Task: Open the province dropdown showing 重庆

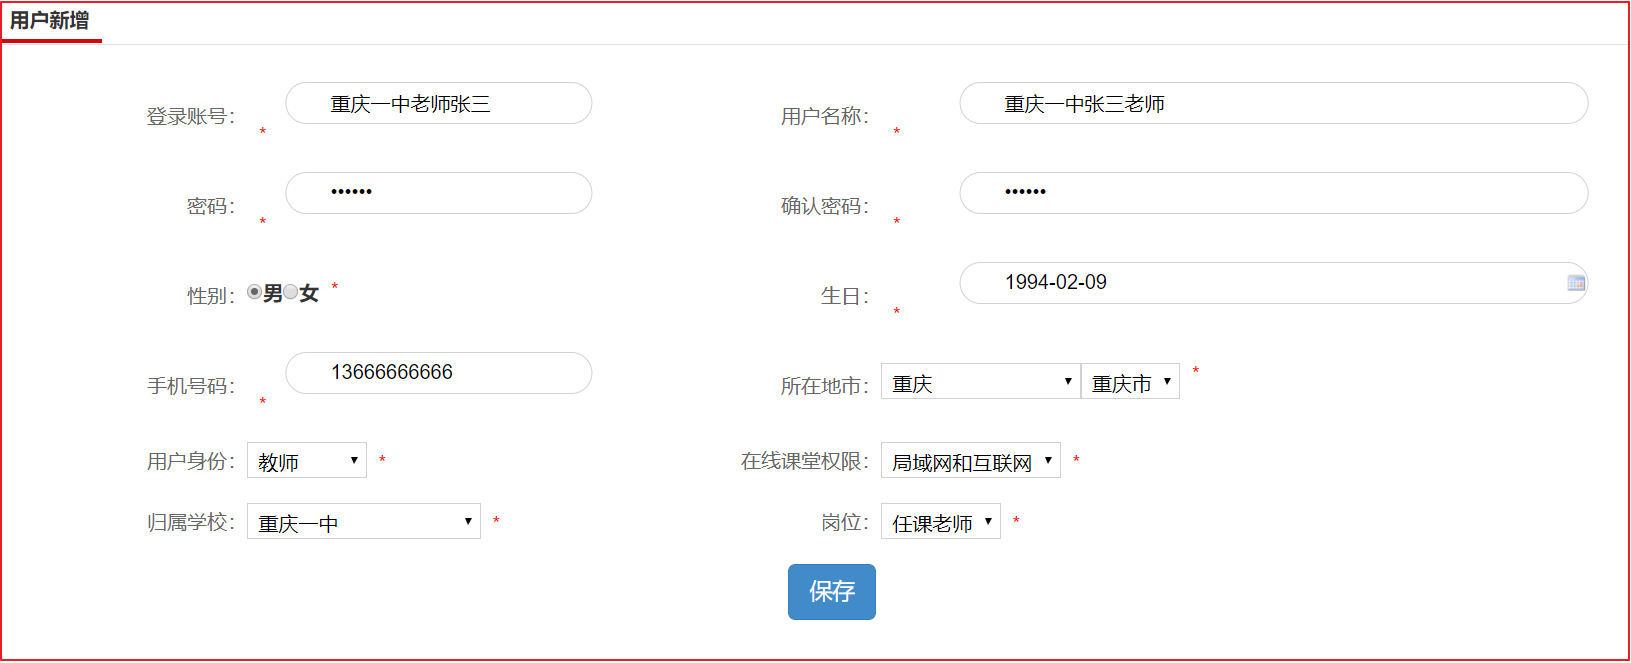Action: pos(980,381)
